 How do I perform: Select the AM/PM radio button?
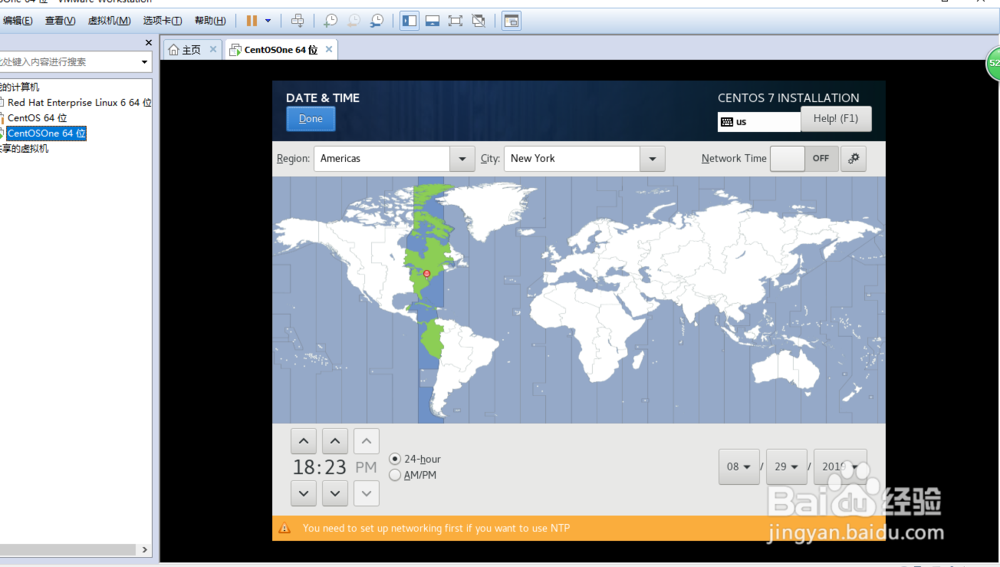(x=395, y=475)
